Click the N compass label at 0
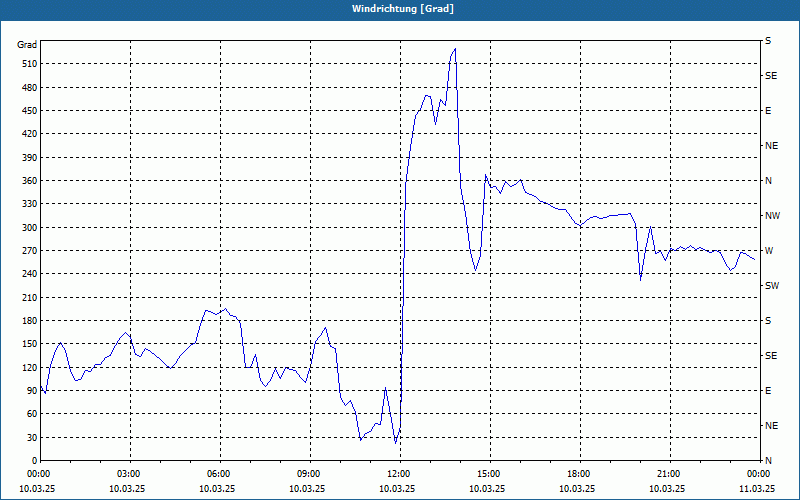Viewport: 800px width, 500px height. click(x=768, y=461)
